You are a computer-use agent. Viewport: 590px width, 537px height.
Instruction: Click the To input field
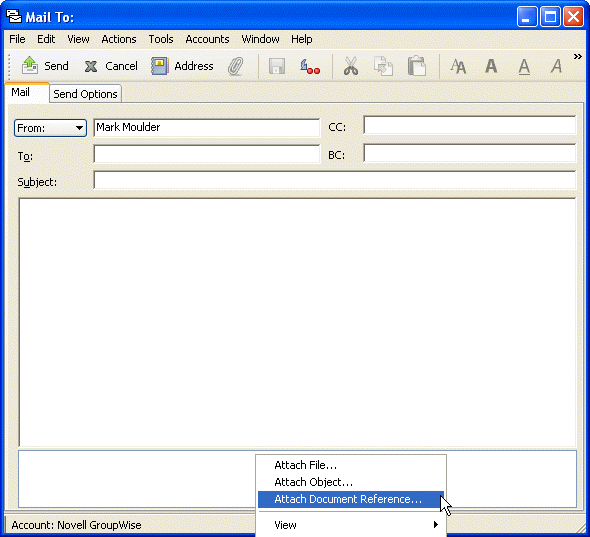(x=207, y=154)
